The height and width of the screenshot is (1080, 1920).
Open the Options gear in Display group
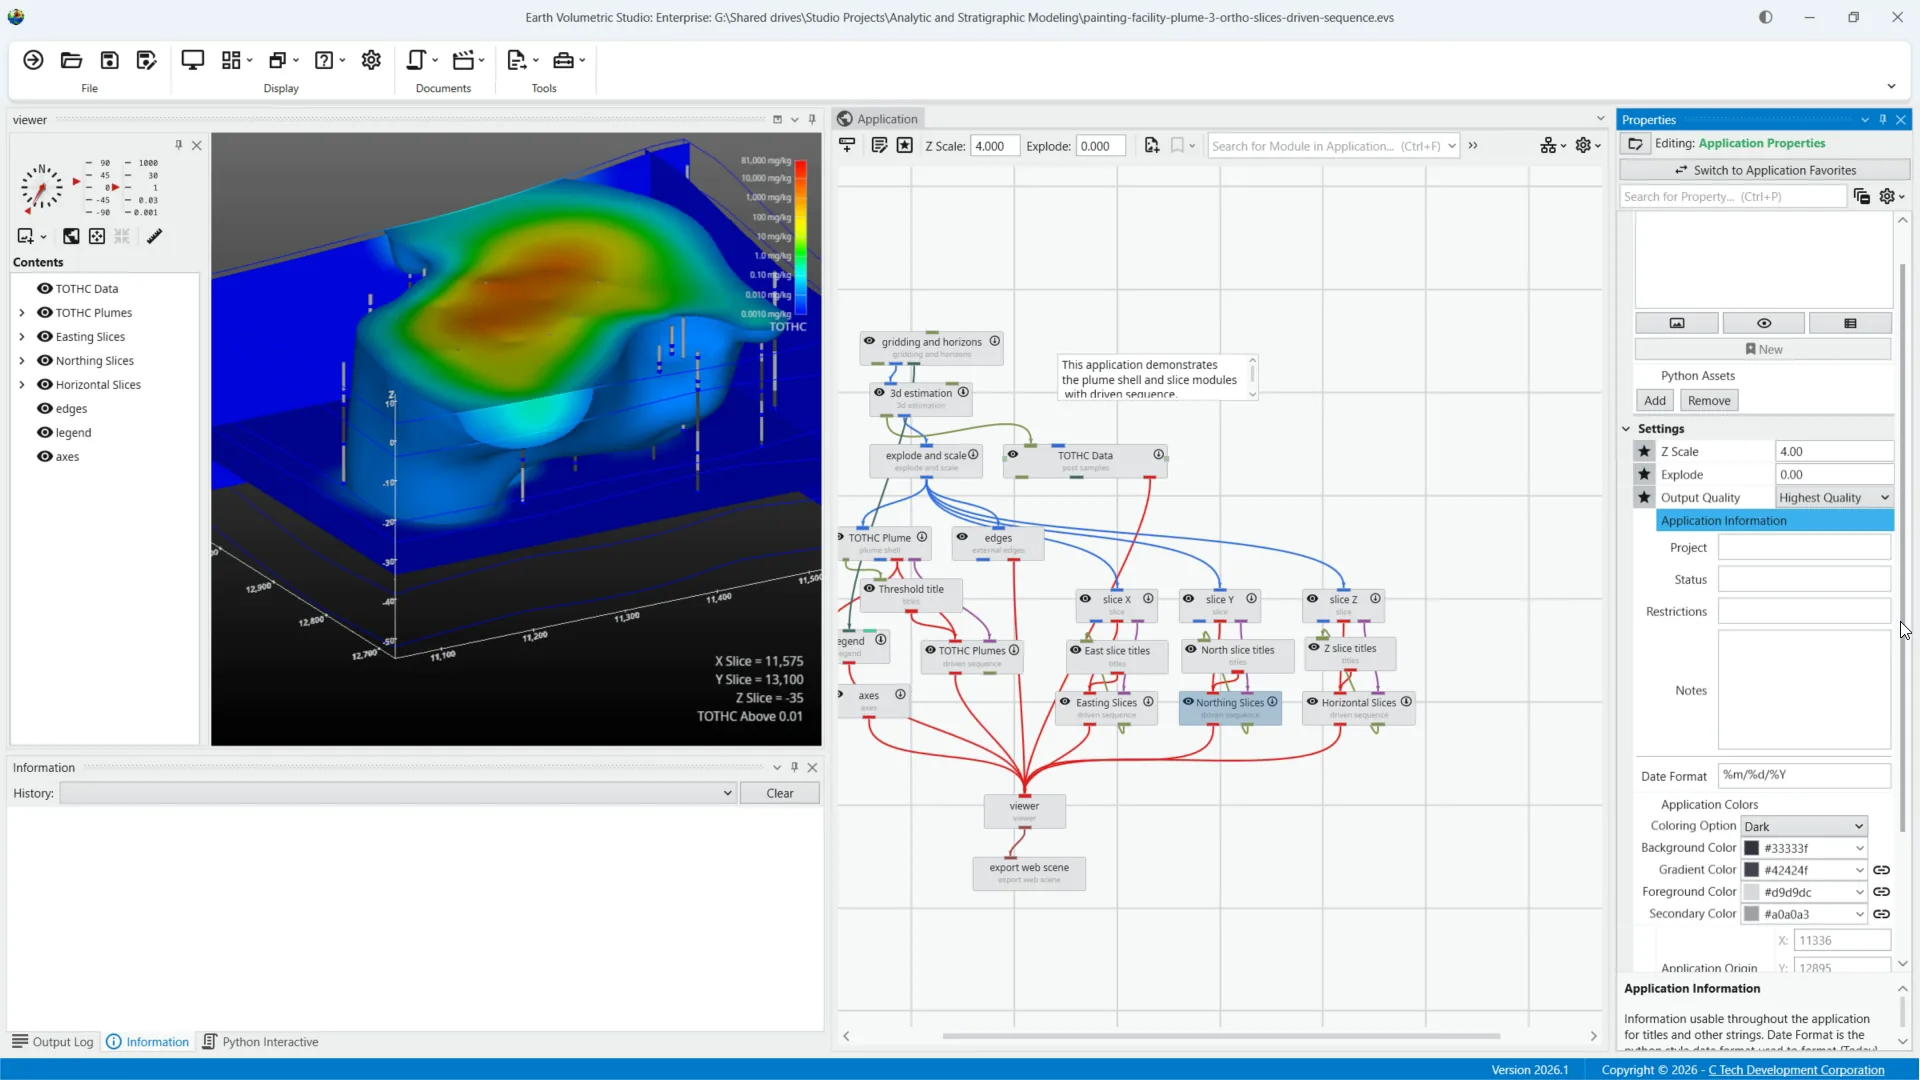coord(371,60)
